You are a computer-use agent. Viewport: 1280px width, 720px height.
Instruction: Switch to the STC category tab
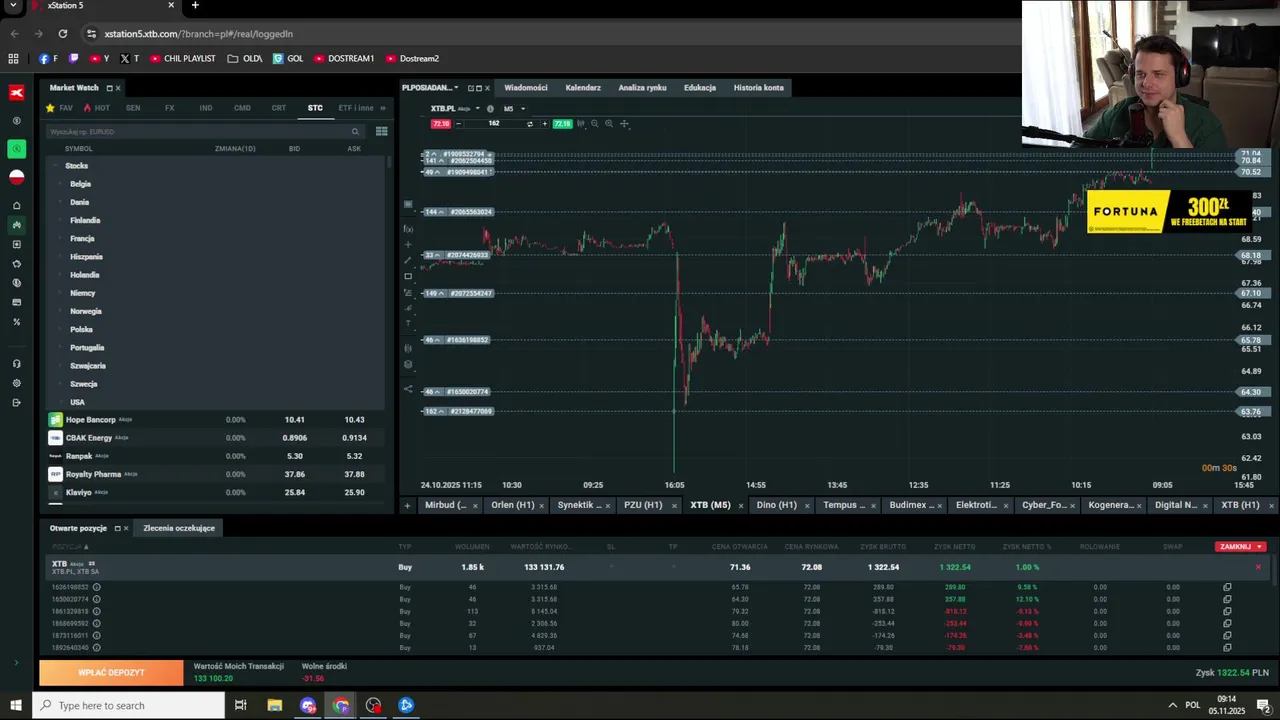click(315, 108)
